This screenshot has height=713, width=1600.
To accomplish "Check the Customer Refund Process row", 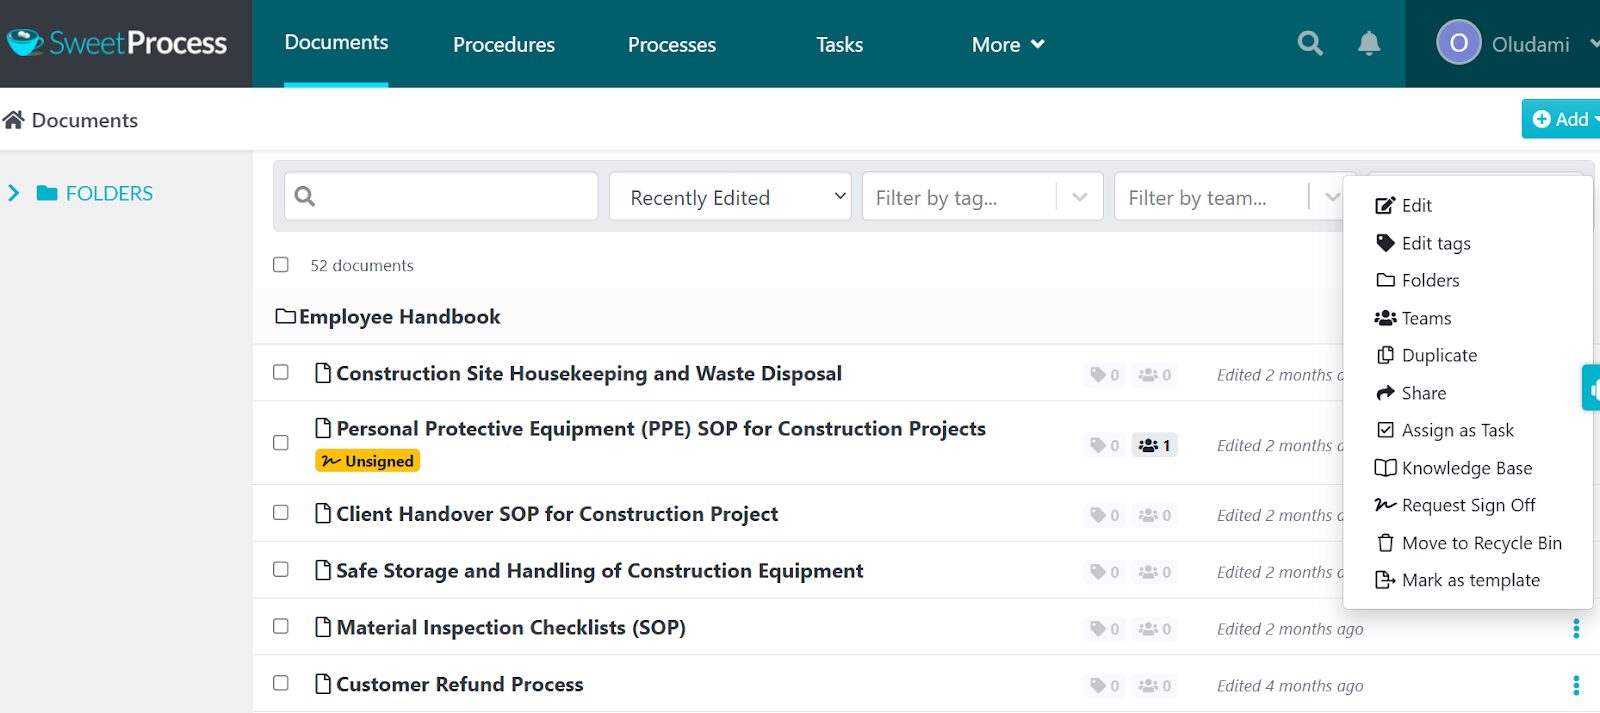I will coord(281,683).
